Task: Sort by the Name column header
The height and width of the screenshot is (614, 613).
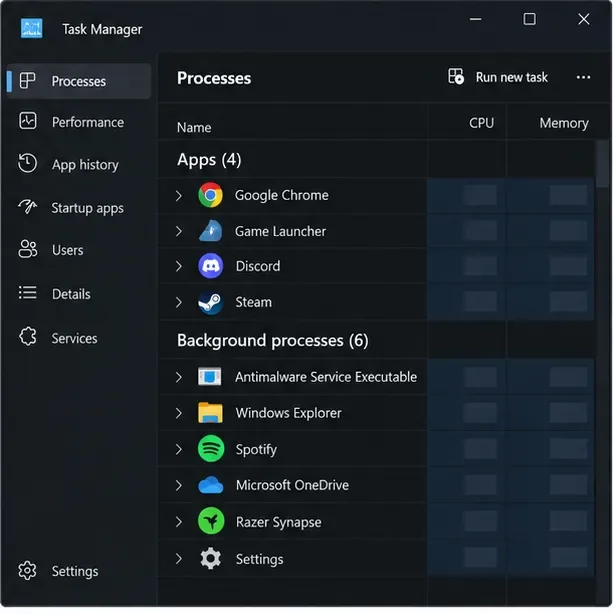Action: (194, 127)
